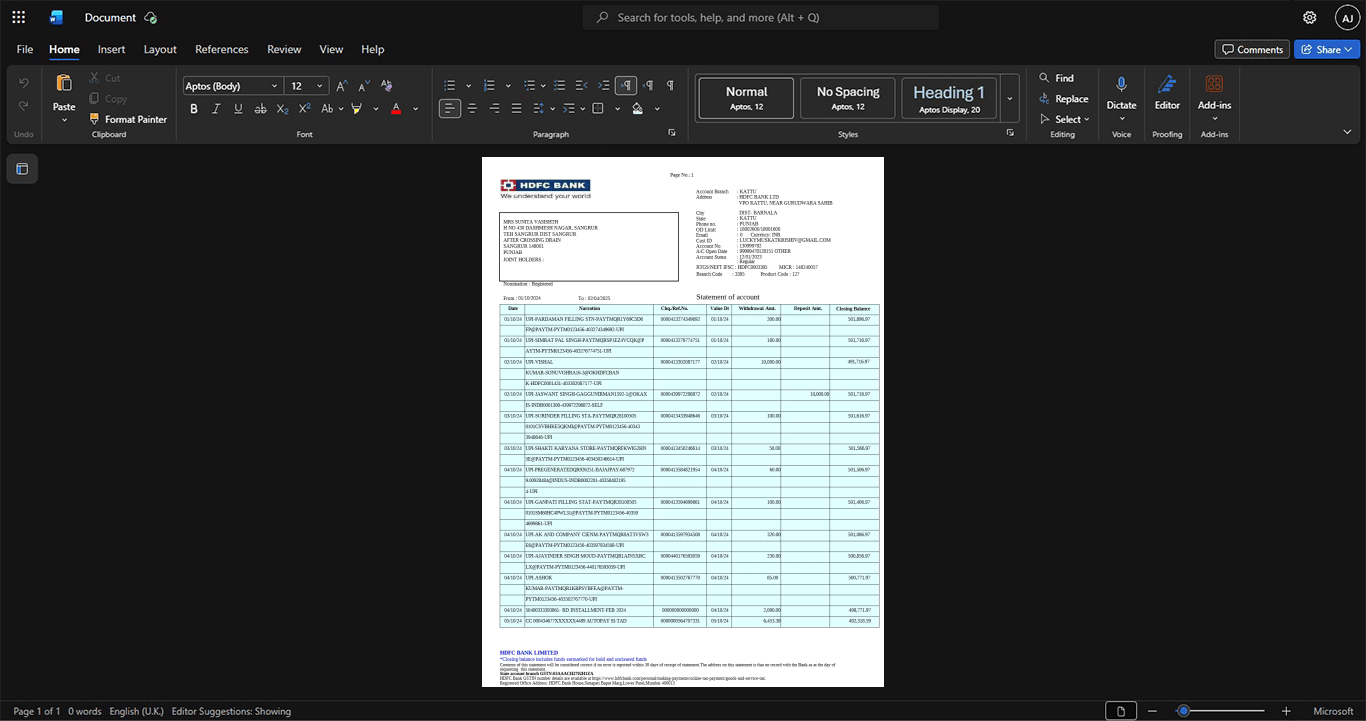
Task: Increase font size with grow icon
Action: (x=342, y=86)
